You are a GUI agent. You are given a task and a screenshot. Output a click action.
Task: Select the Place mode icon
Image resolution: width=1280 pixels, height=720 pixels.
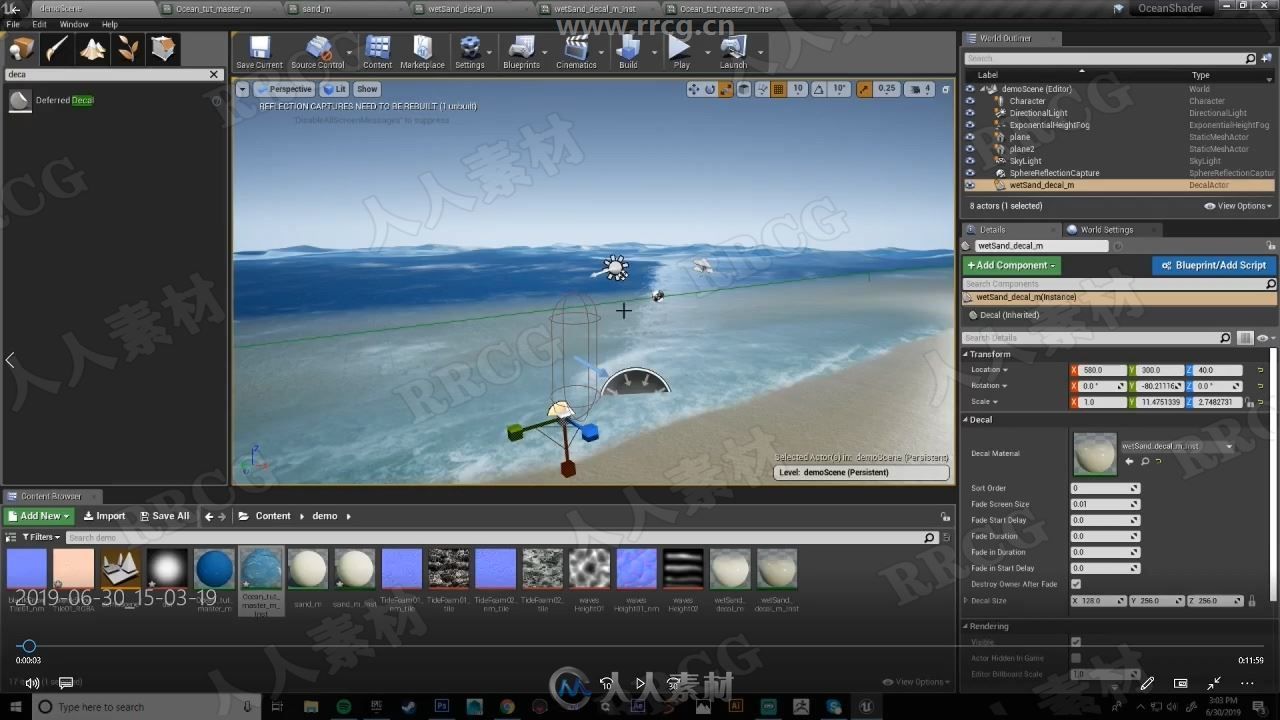click(21, 49)
